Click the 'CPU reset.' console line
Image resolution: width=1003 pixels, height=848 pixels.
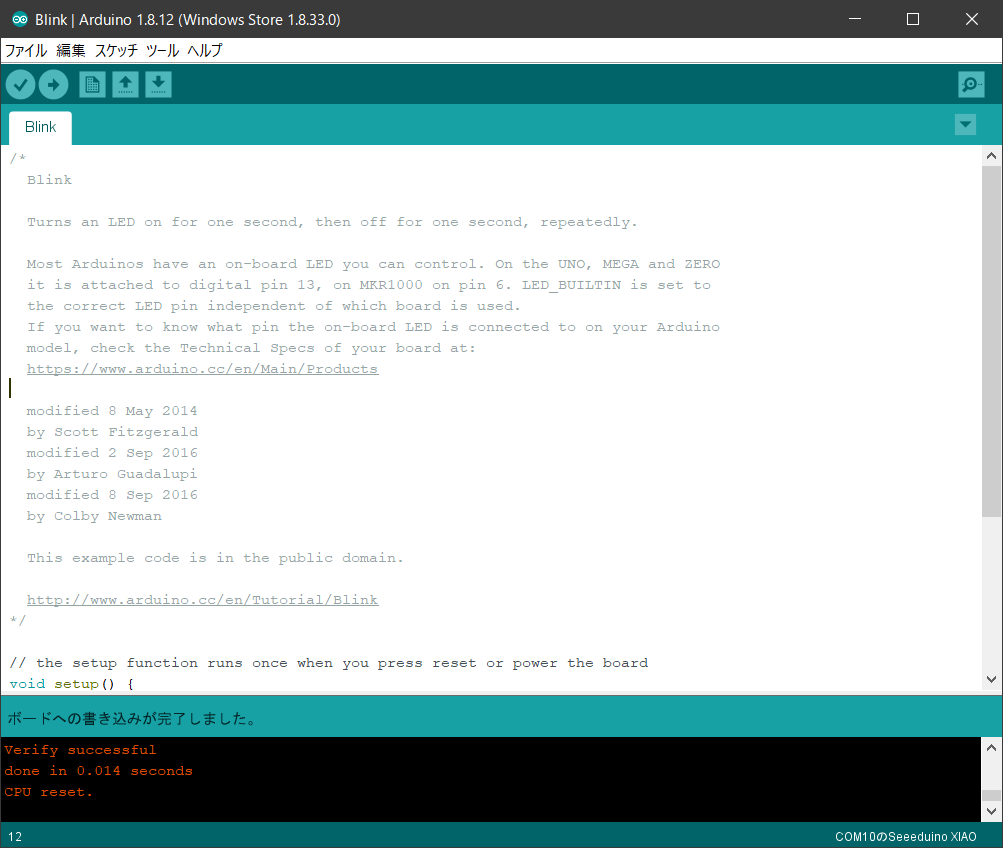pyautogui.click(x=48, y=792)
